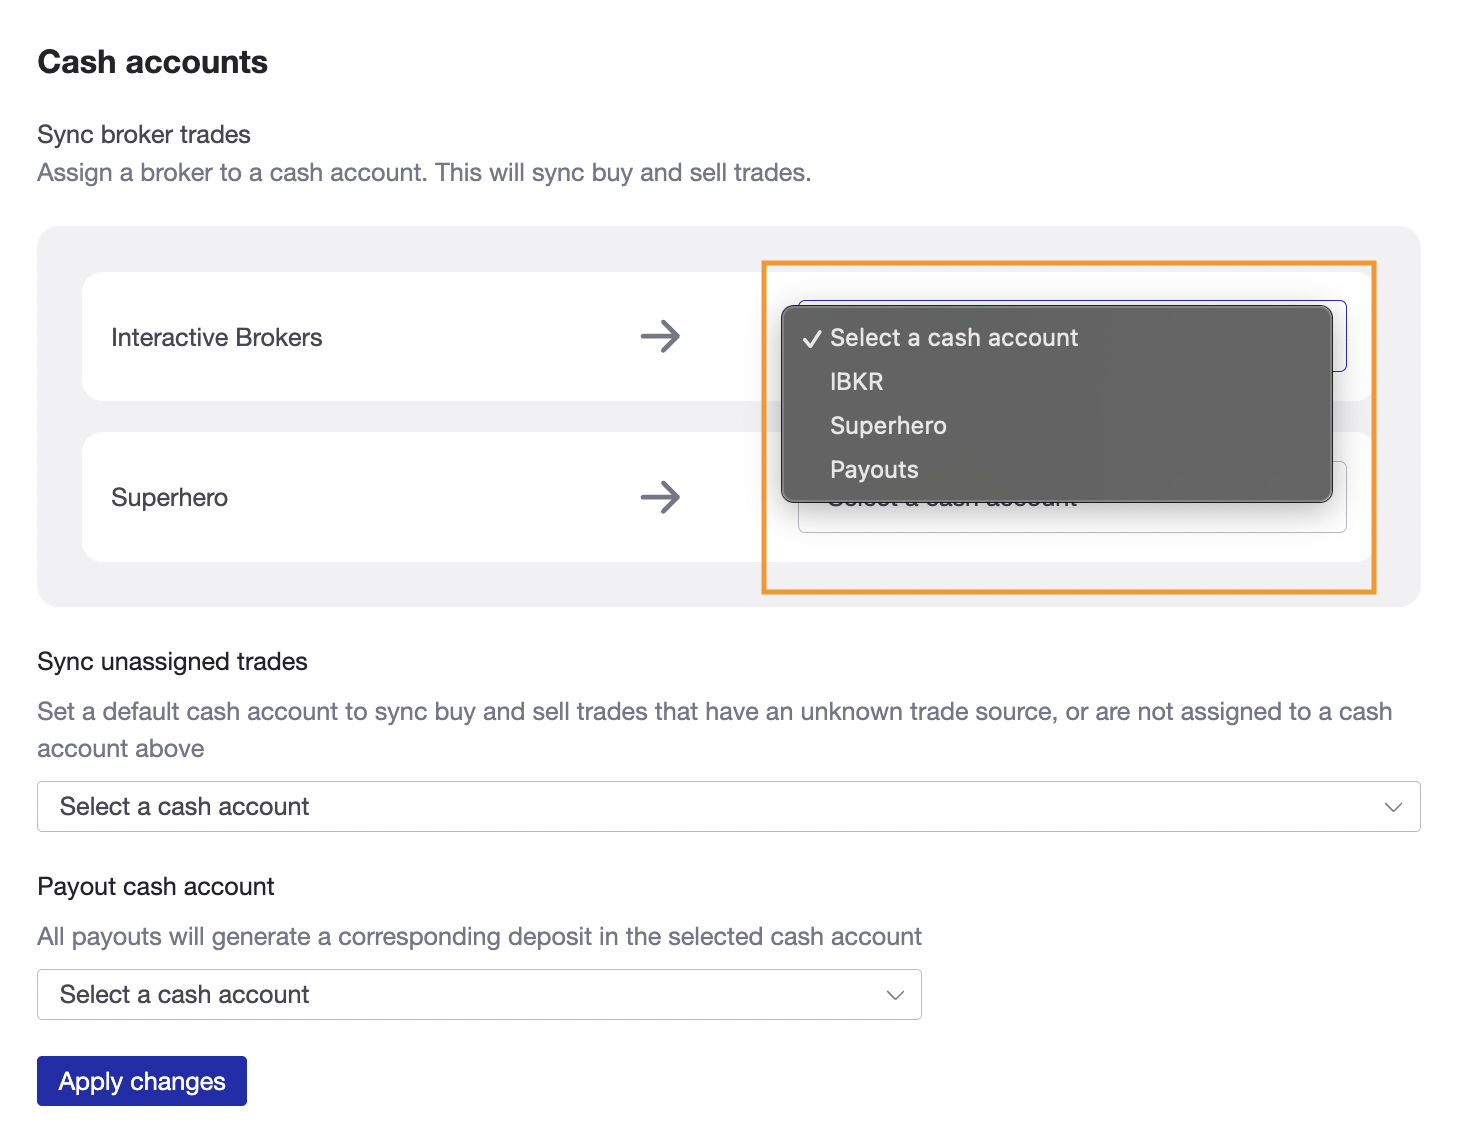Click the arrow icon beside Superhero broker

point(660,497)
